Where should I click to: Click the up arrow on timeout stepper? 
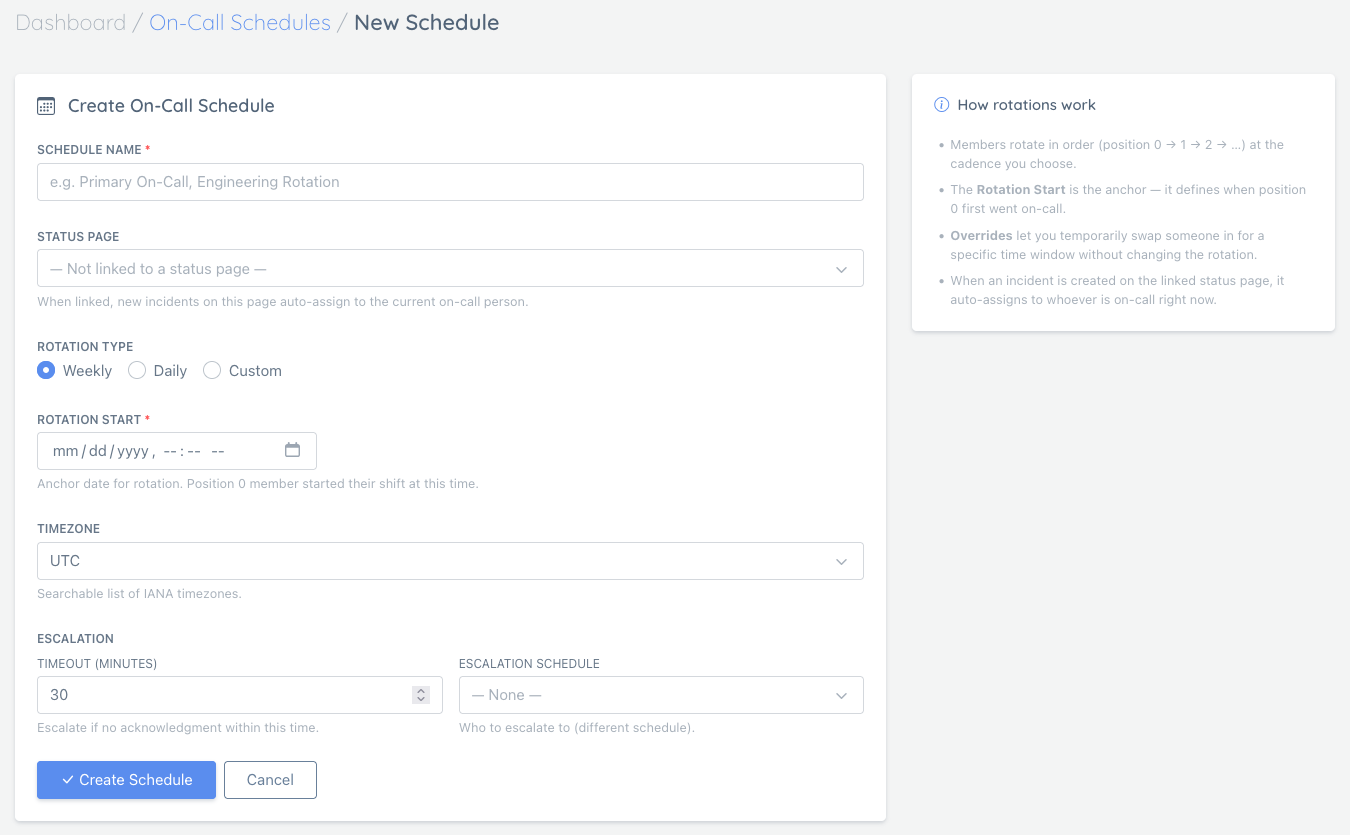point(420,689)
